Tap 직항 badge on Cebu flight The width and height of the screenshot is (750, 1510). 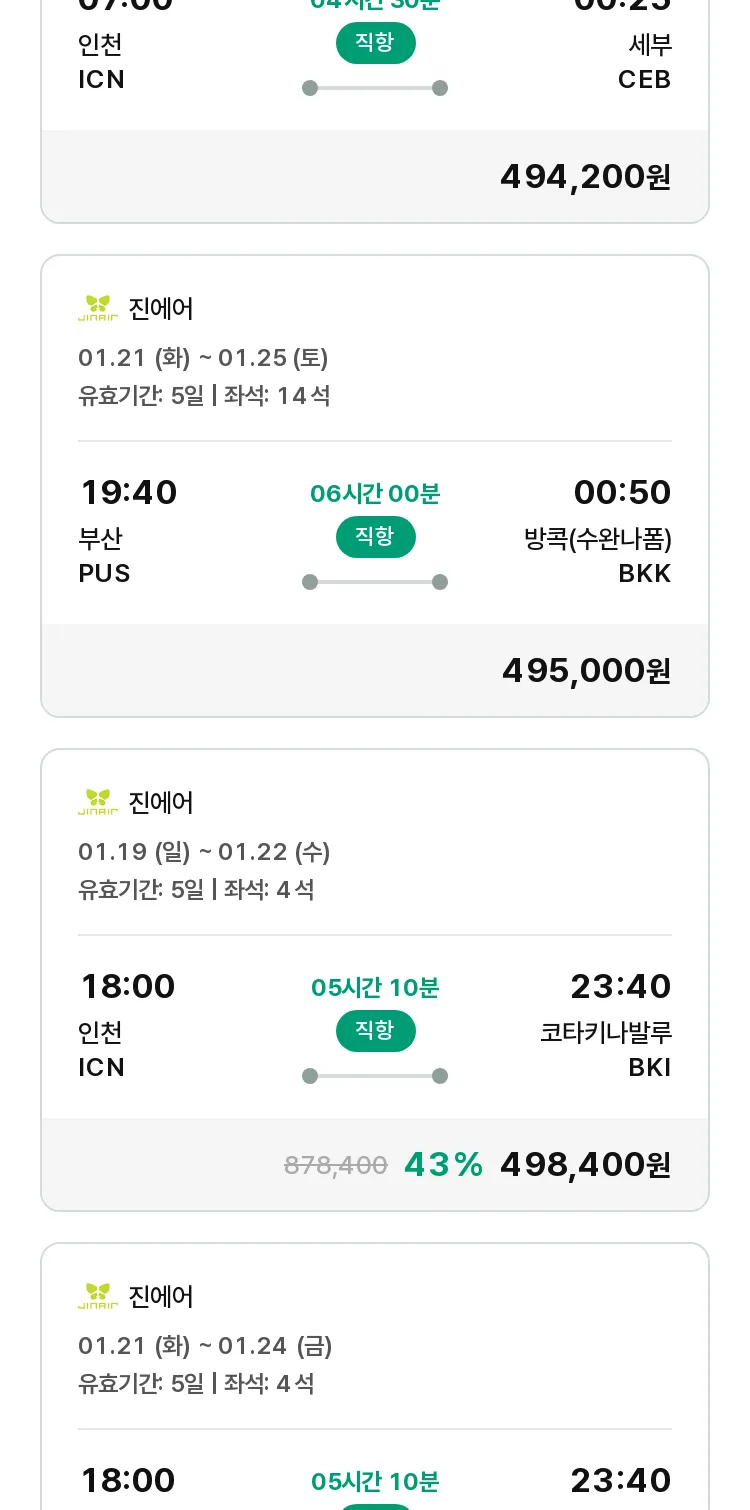click(x=375, y=43)
